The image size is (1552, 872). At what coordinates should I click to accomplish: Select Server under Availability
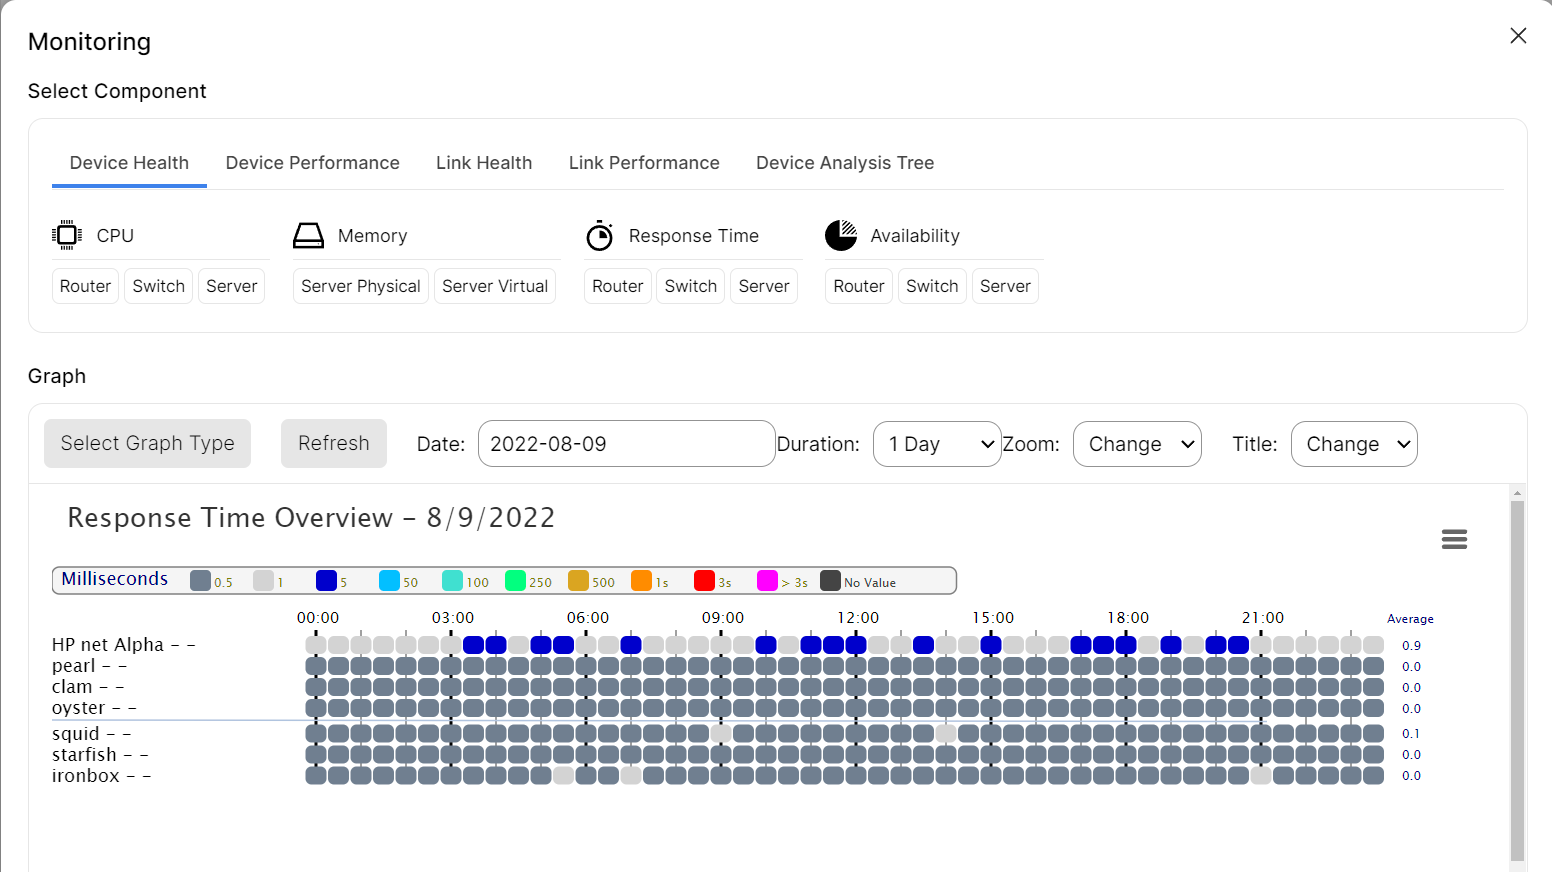click(1005, 286)
